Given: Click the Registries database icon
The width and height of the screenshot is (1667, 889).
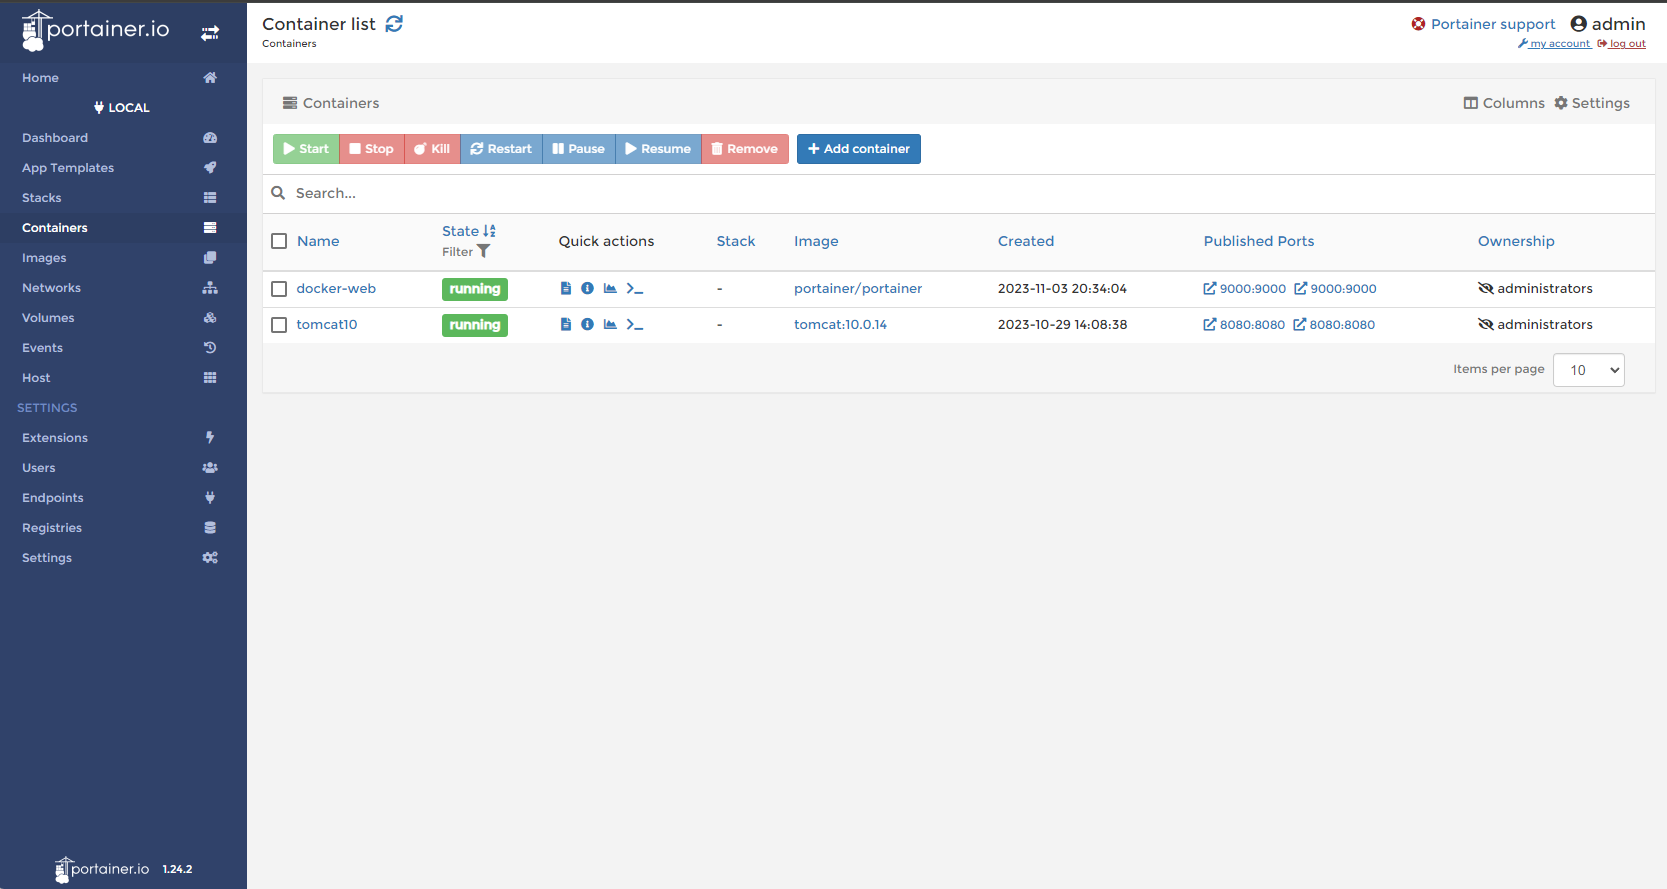Looking at the screenshot, I should click(x=210, y=528).
